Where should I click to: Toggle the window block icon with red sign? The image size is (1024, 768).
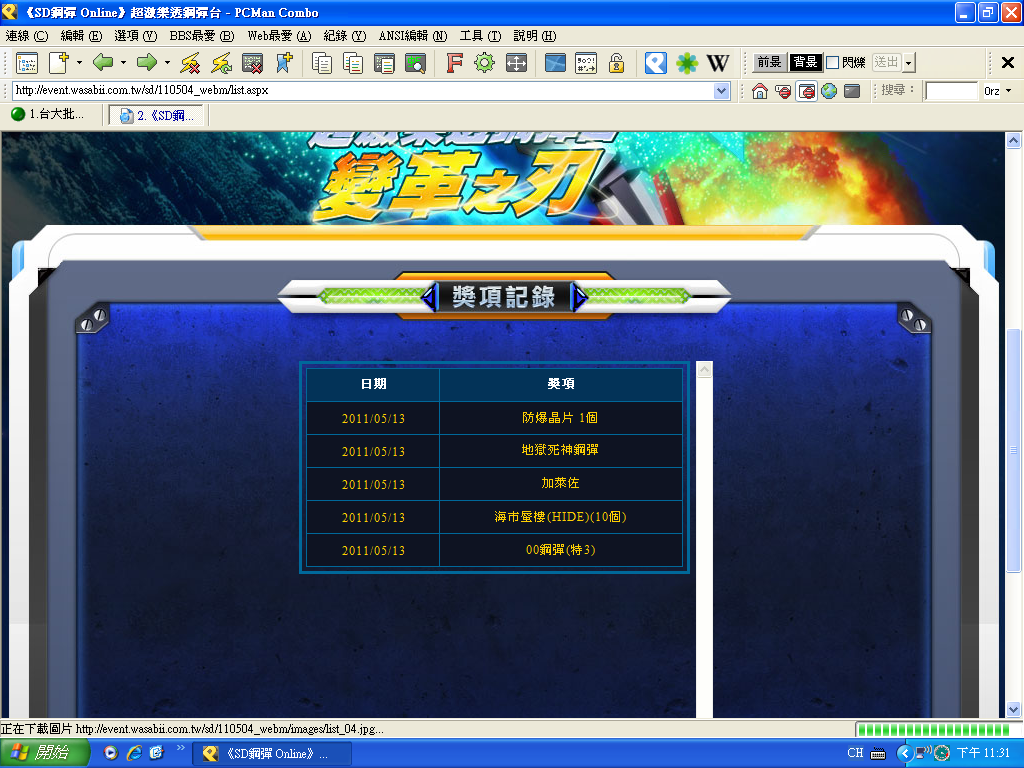[807, 91]
